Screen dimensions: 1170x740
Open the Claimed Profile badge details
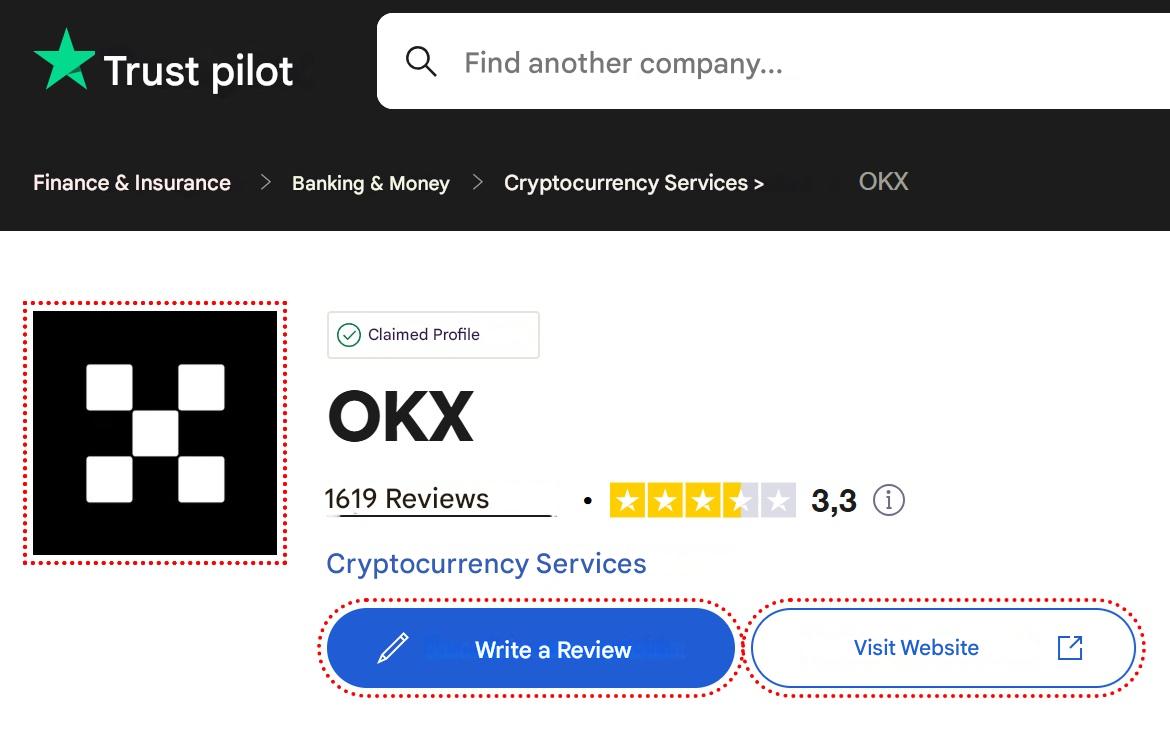coord(433,334)
